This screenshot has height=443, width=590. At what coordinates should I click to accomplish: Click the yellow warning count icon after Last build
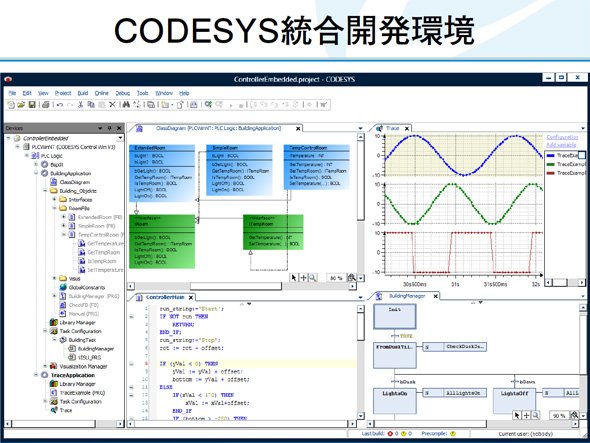404,434
